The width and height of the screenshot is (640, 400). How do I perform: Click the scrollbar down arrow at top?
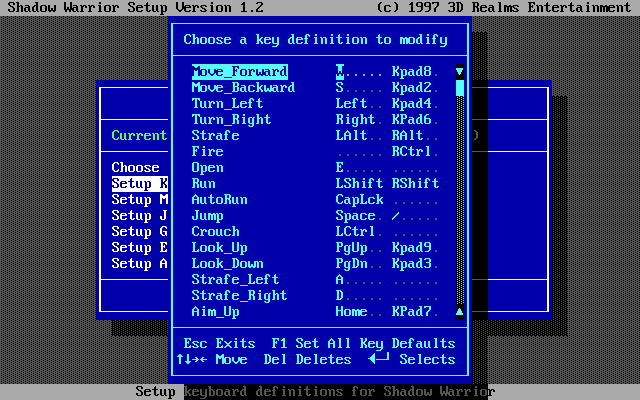coord(460,72)
